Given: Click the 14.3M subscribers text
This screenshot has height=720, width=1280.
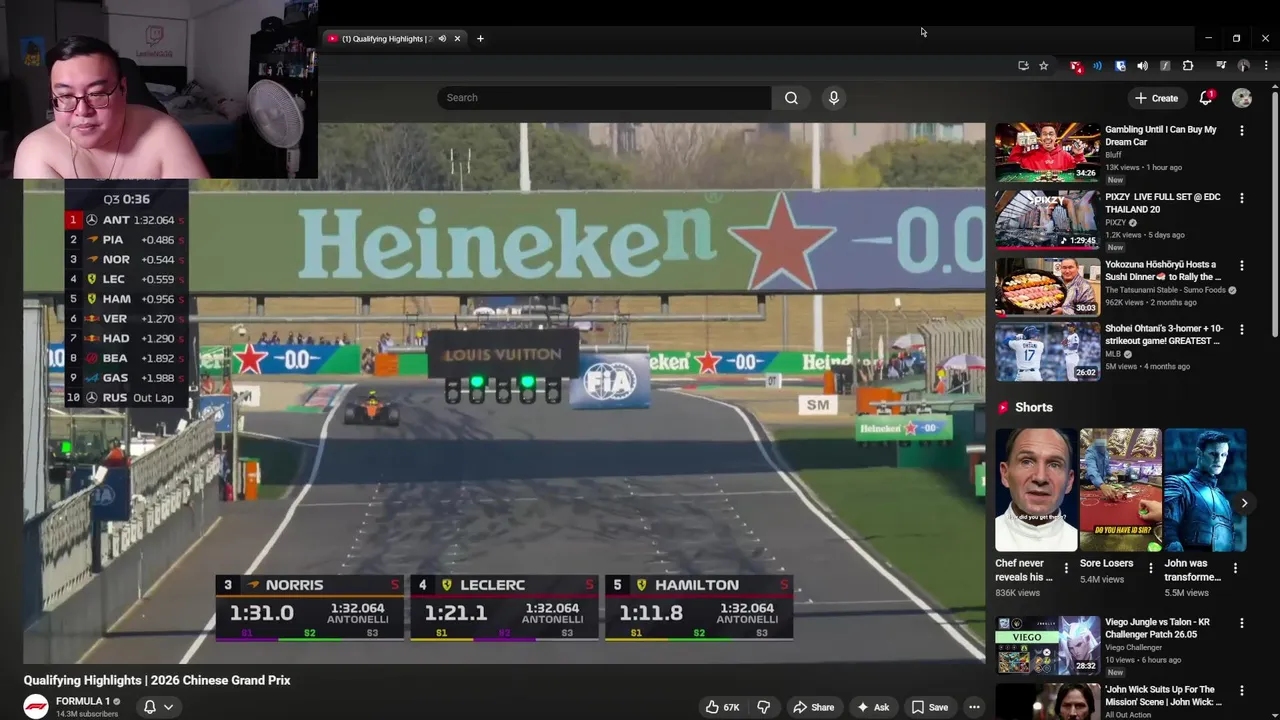Looking at the screenshot, I should [x=87, y=714].
